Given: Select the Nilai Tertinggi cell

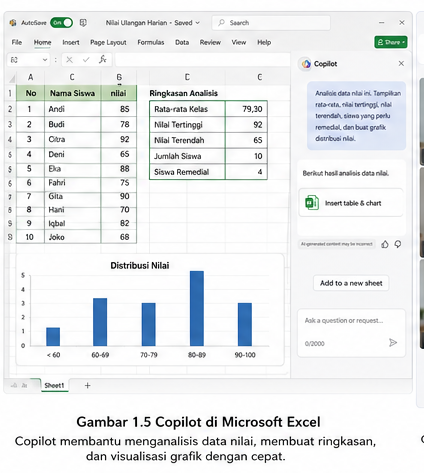Looking at the screenshot, I should click(x=187, y=125).
